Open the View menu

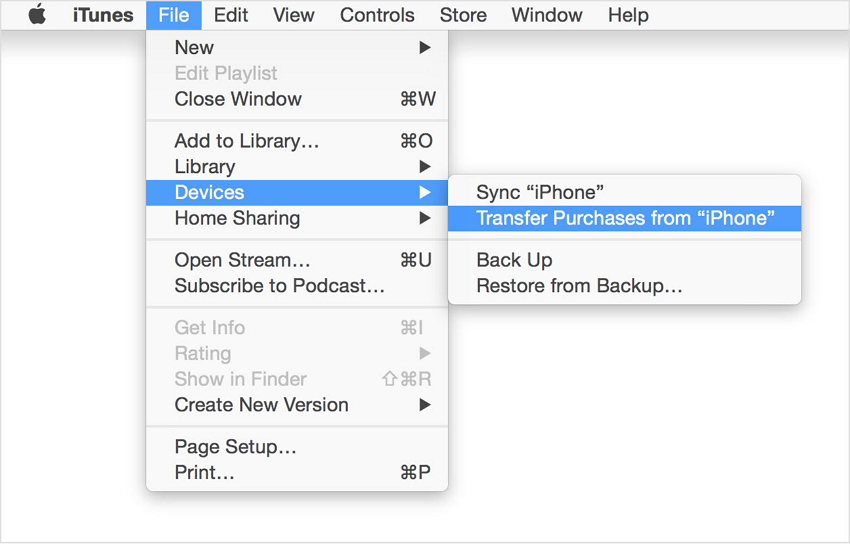pos(293,15)
